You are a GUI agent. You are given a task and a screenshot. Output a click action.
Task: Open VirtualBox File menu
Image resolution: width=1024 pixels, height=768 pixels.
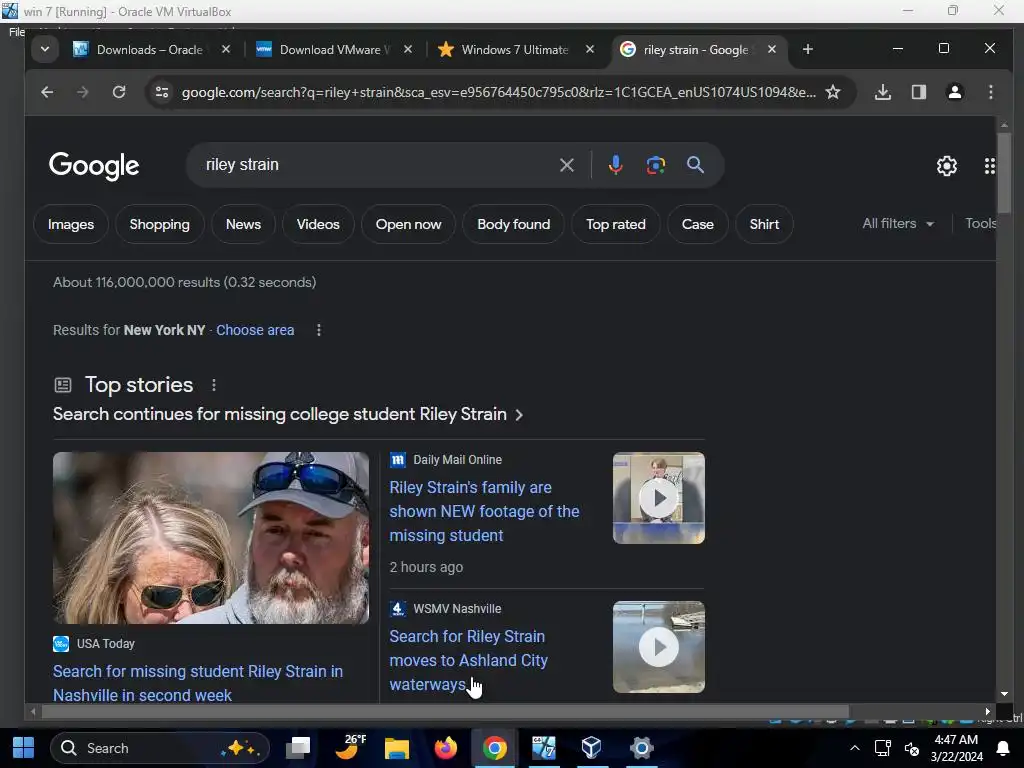point(16,31)
